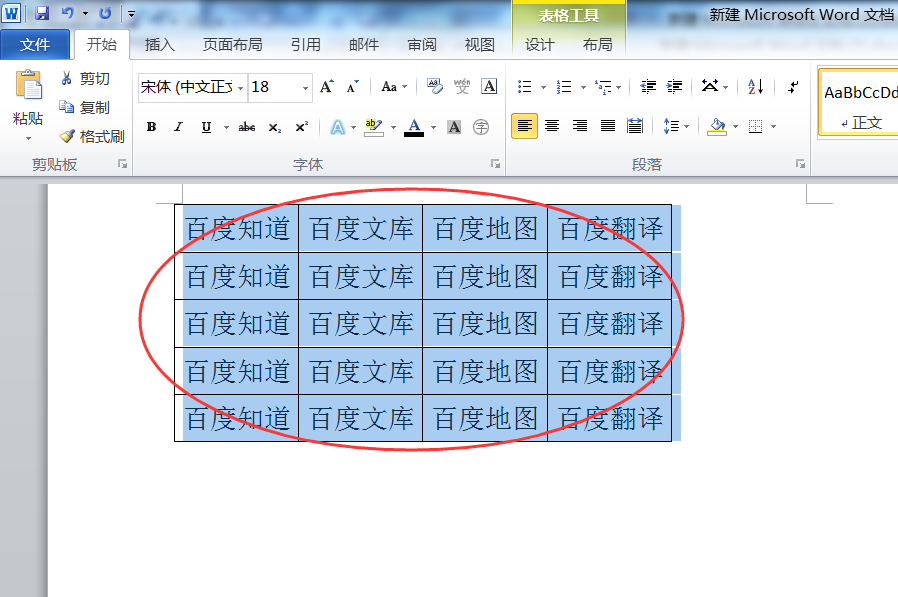Image resolution: width=898 pixels, height=597 pixels.
Task: Click the Redo icon in quick access toolbar
Action: point(105,13)
